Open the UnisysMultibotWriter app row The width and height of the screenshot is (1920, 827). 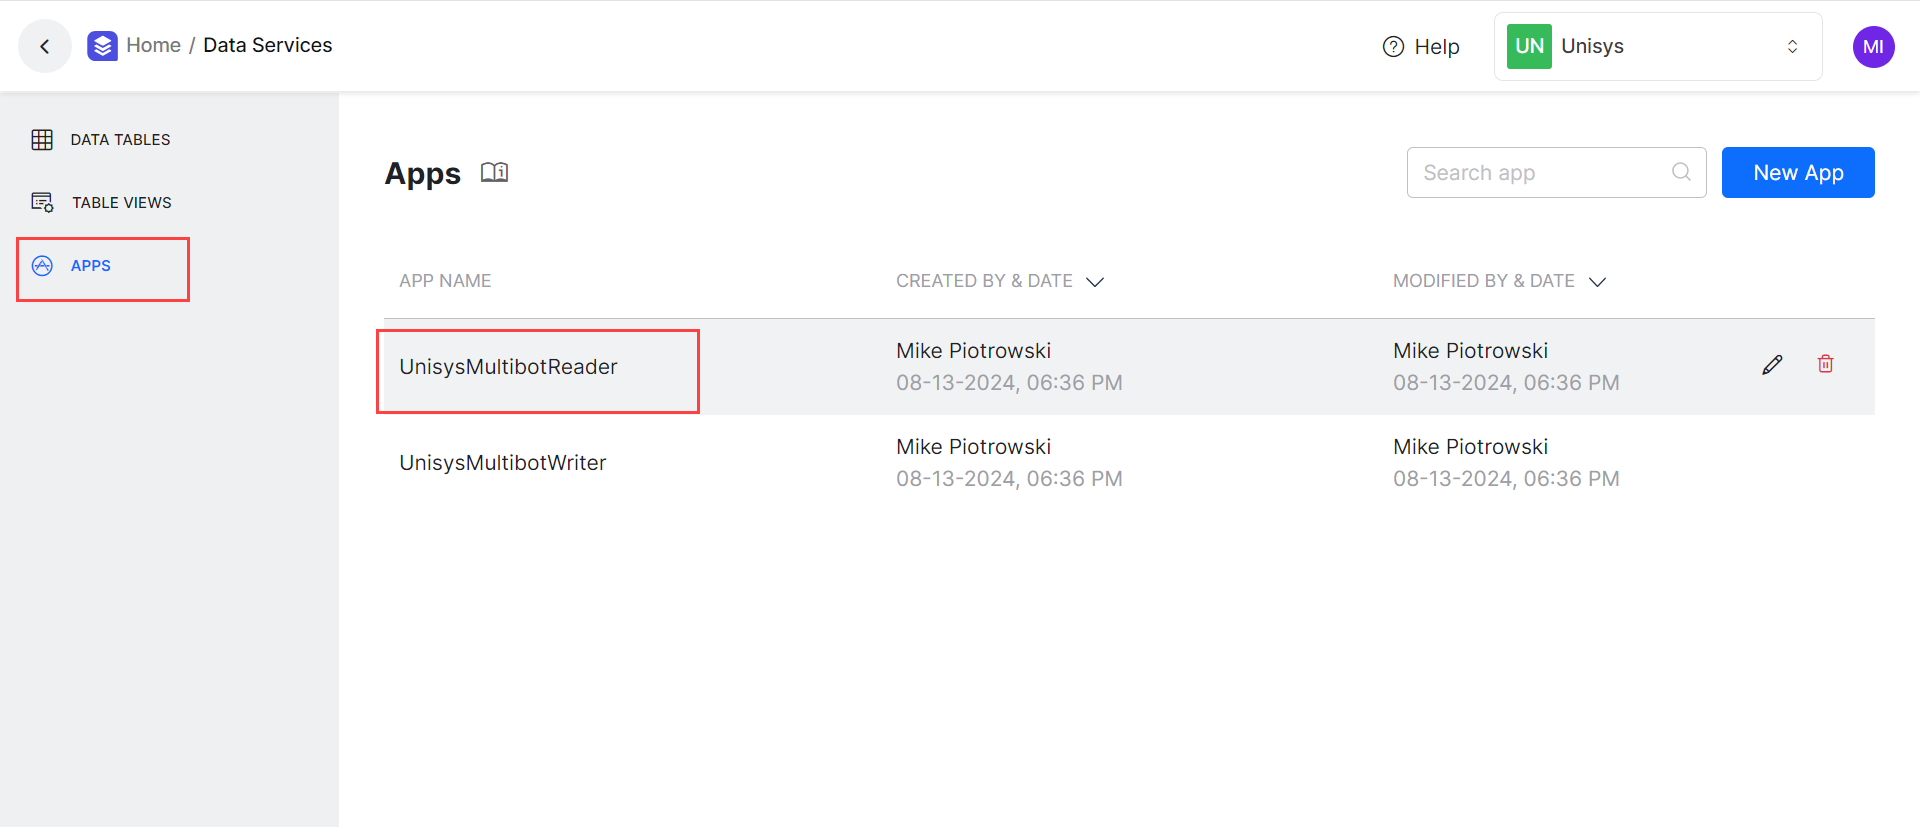[x=503, y=463]
